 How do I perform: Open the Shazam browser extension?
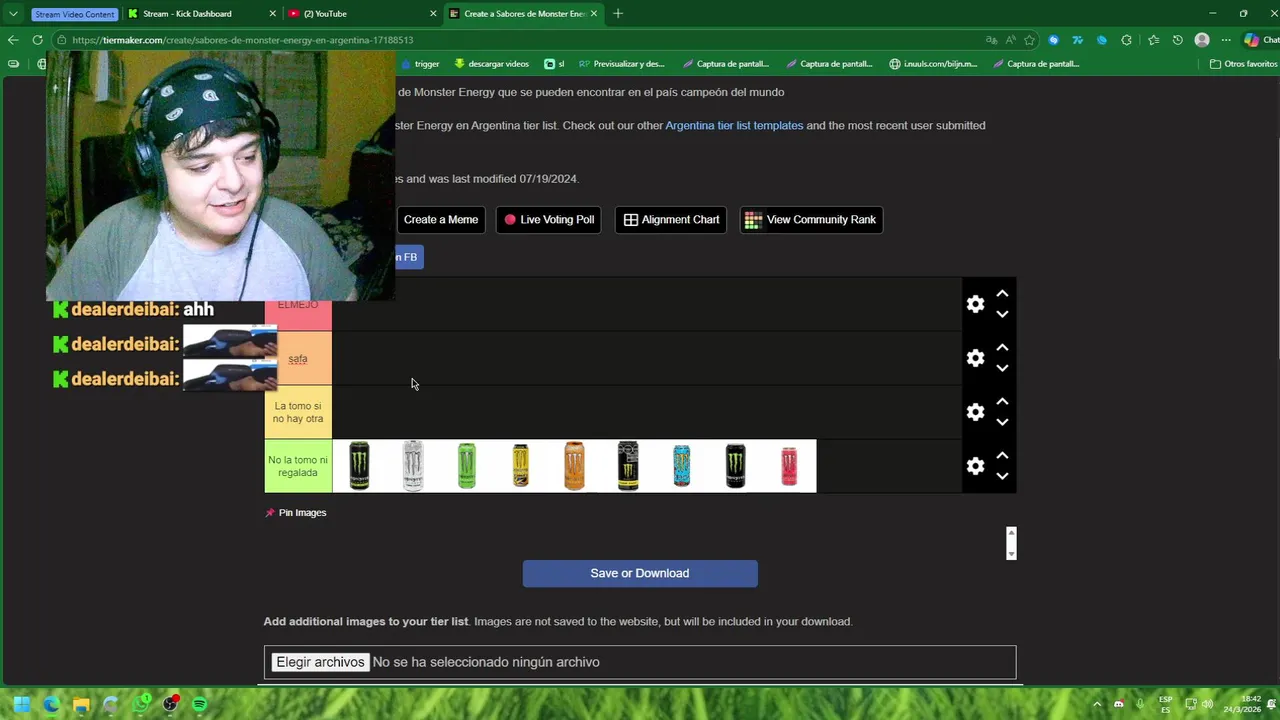point(1054,40)
